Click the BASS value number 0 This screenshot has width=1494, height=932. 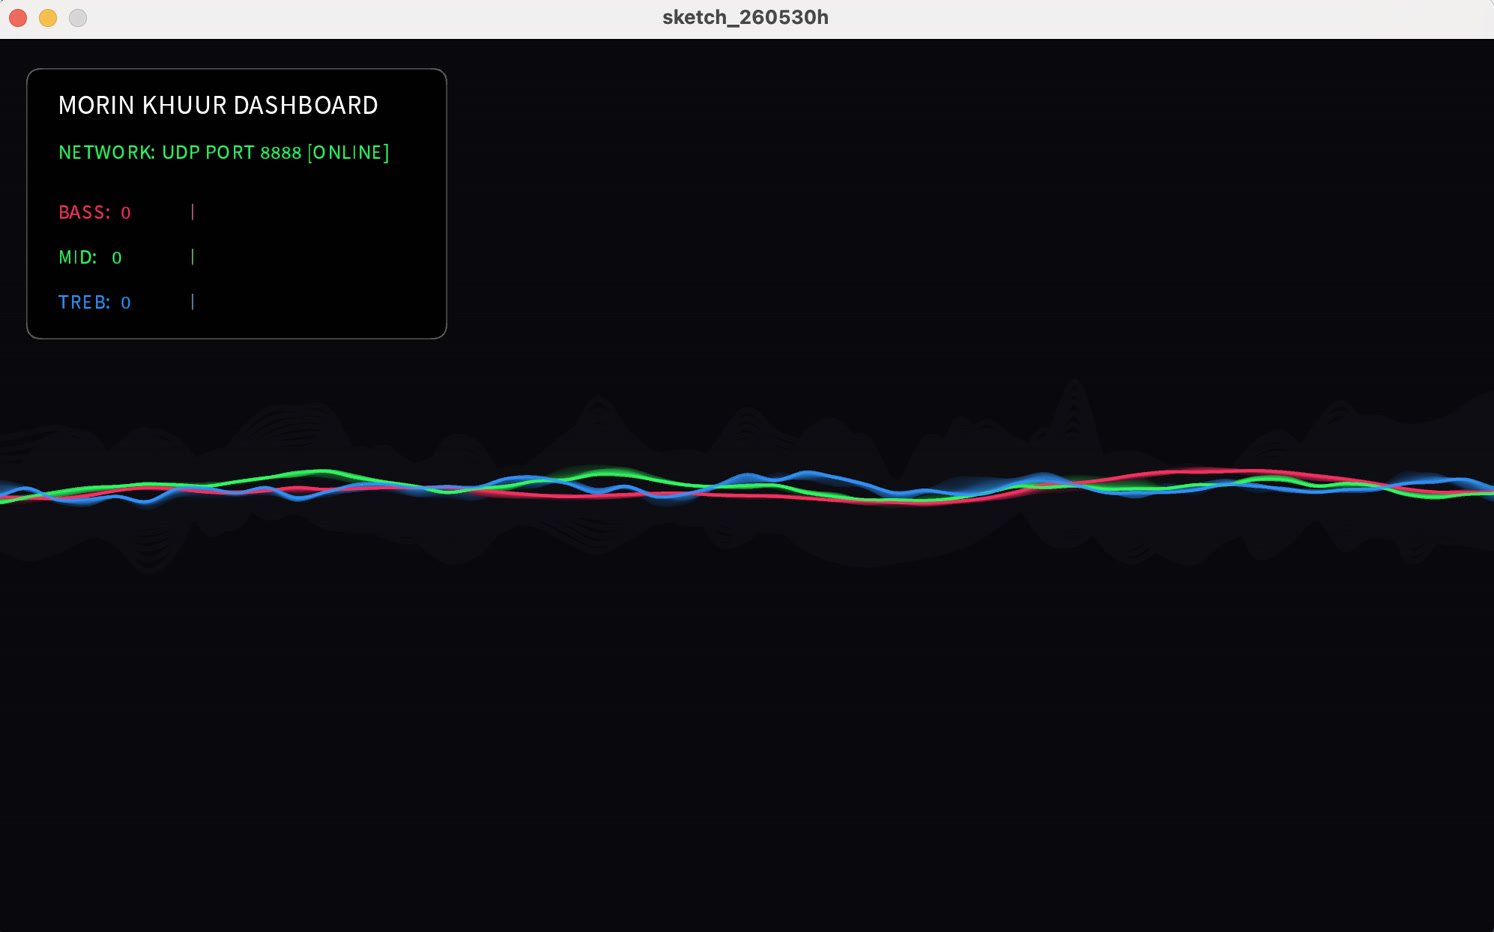pyautogui.click(x=126, y=213)
